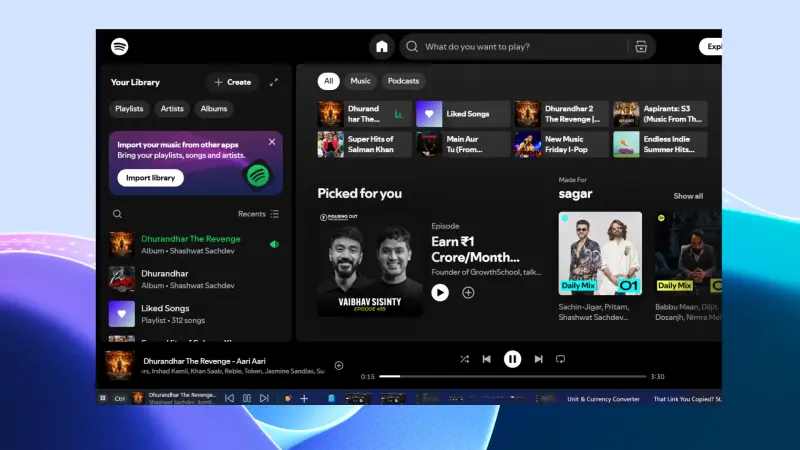Open Endless Indie Summer Hits tile
This screenshot has height=450, width=800.
pos(660,144)
